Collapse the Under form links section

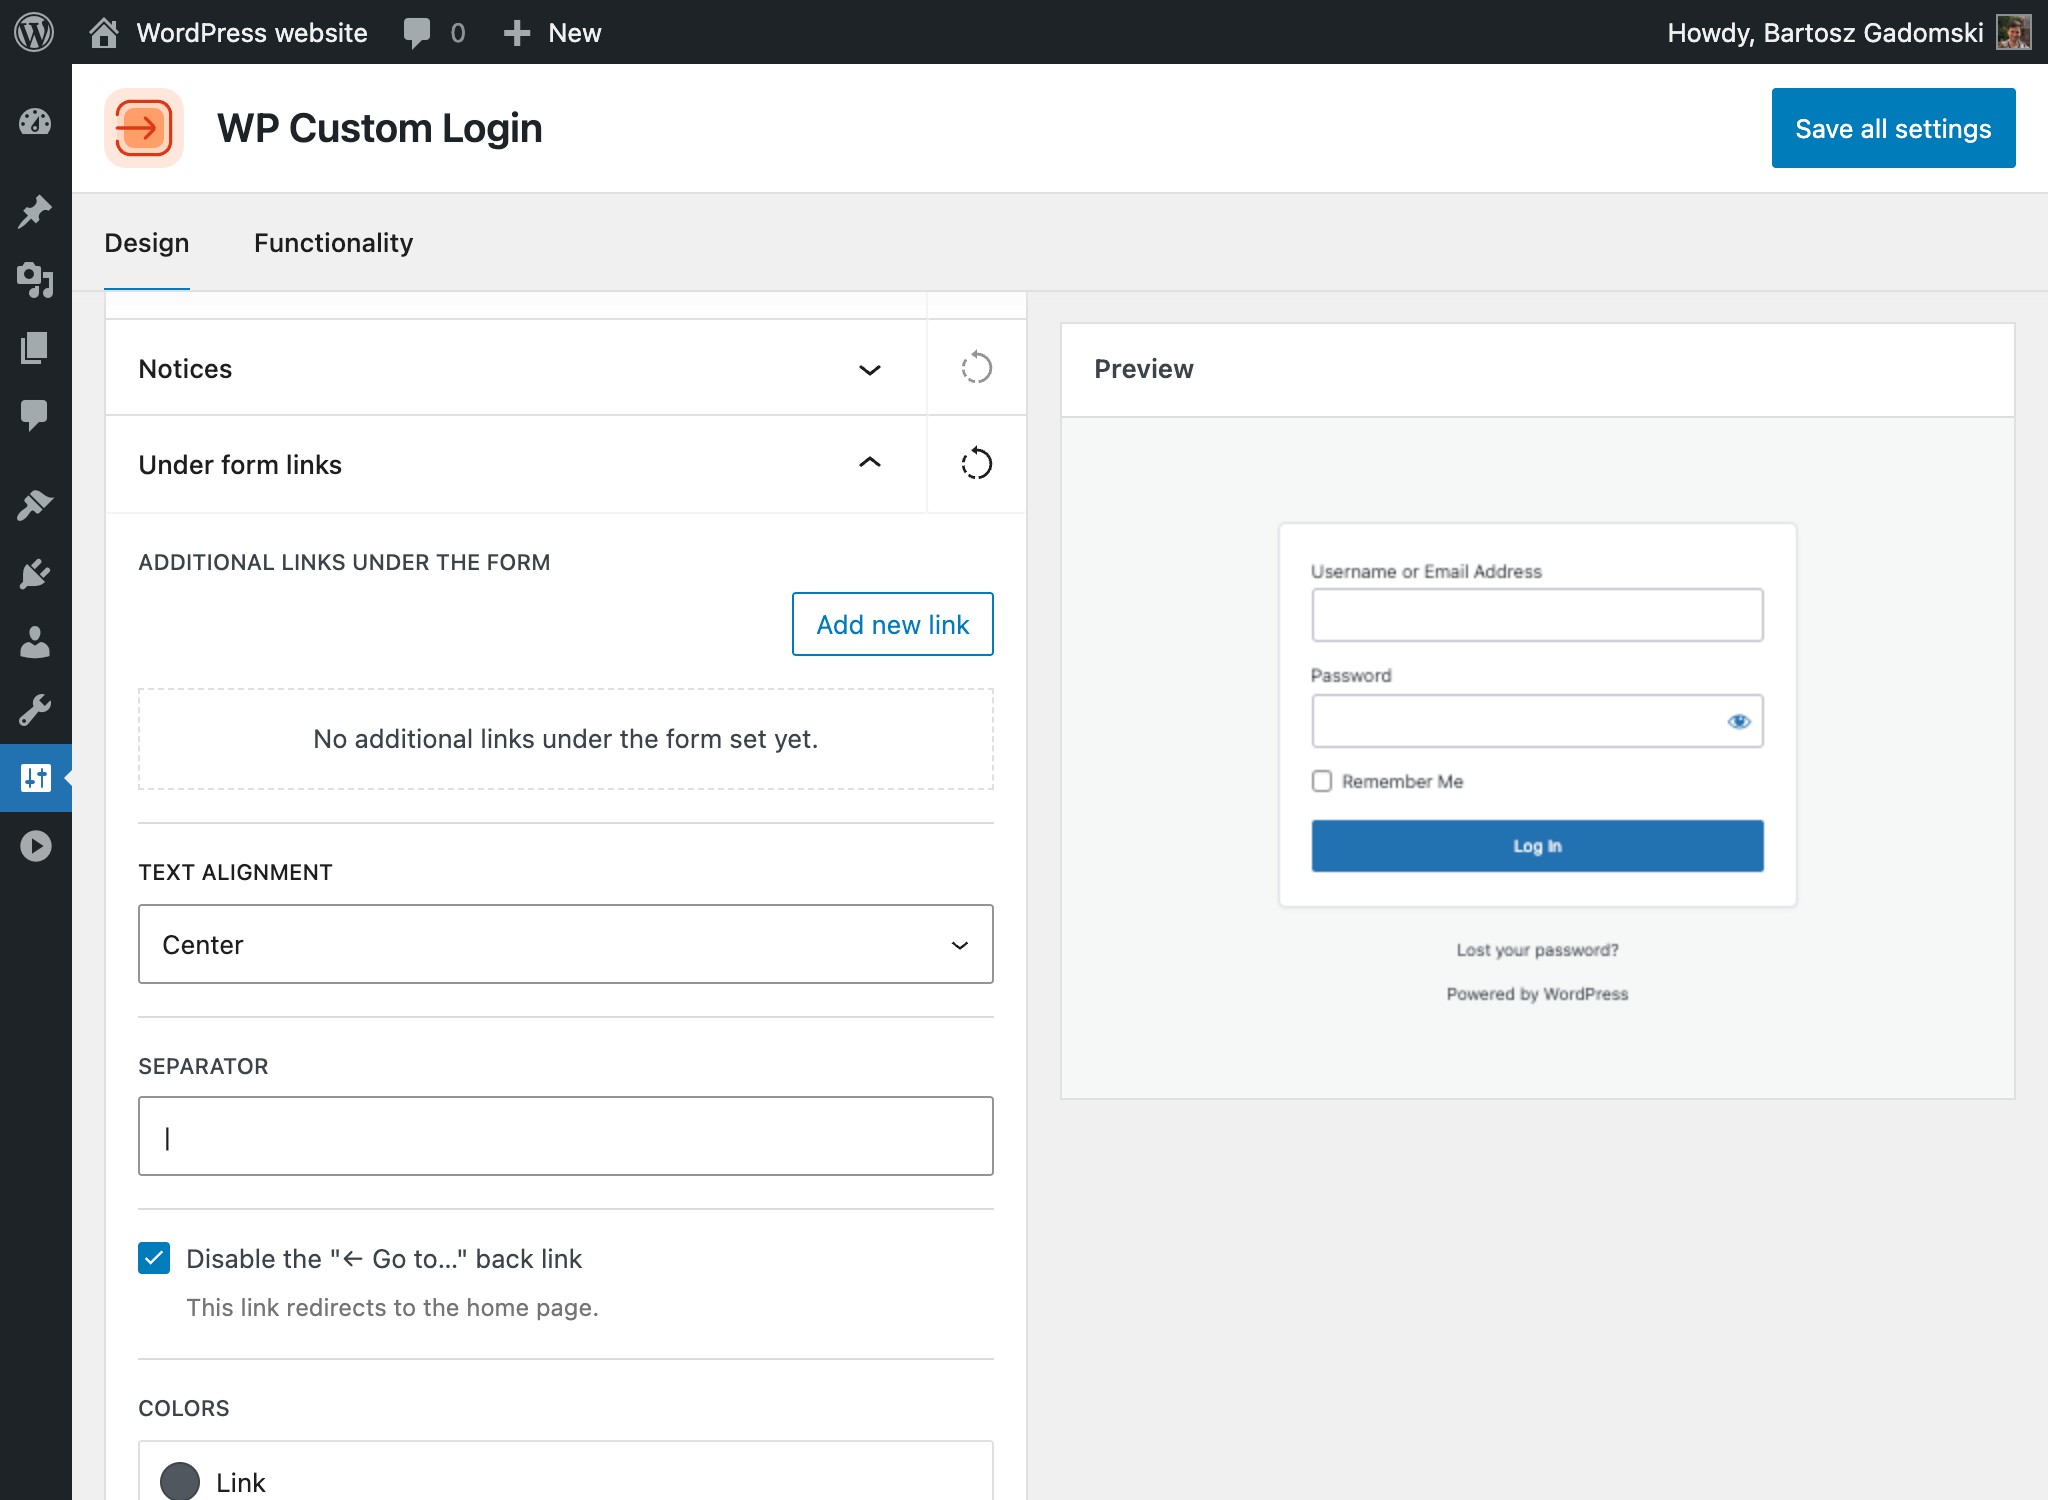[x=869, y=464]
